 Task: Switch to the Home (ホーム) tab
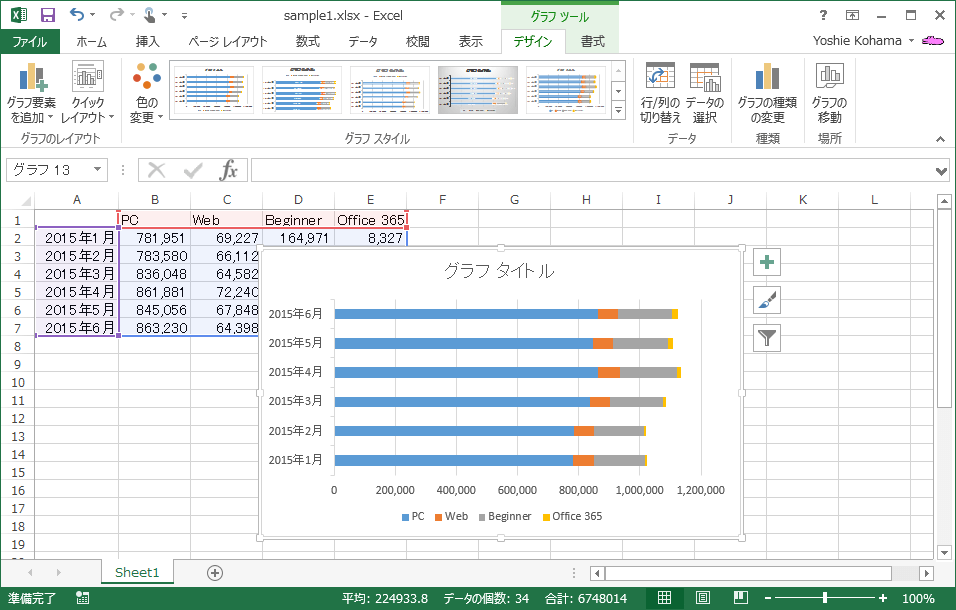pyautogui.click(x=91, y=41)
